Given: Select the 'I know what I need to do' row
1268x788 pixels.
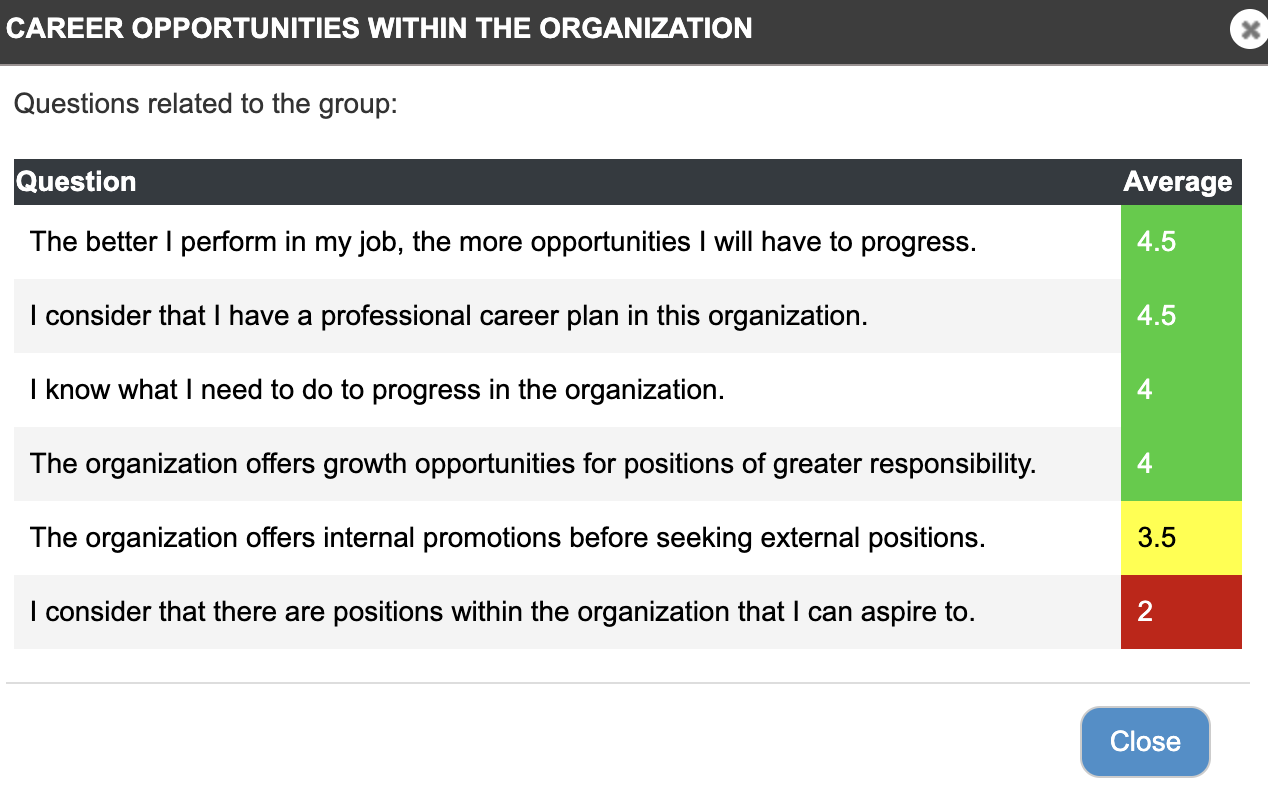Looking at the screenshot, I should [628, 390].
